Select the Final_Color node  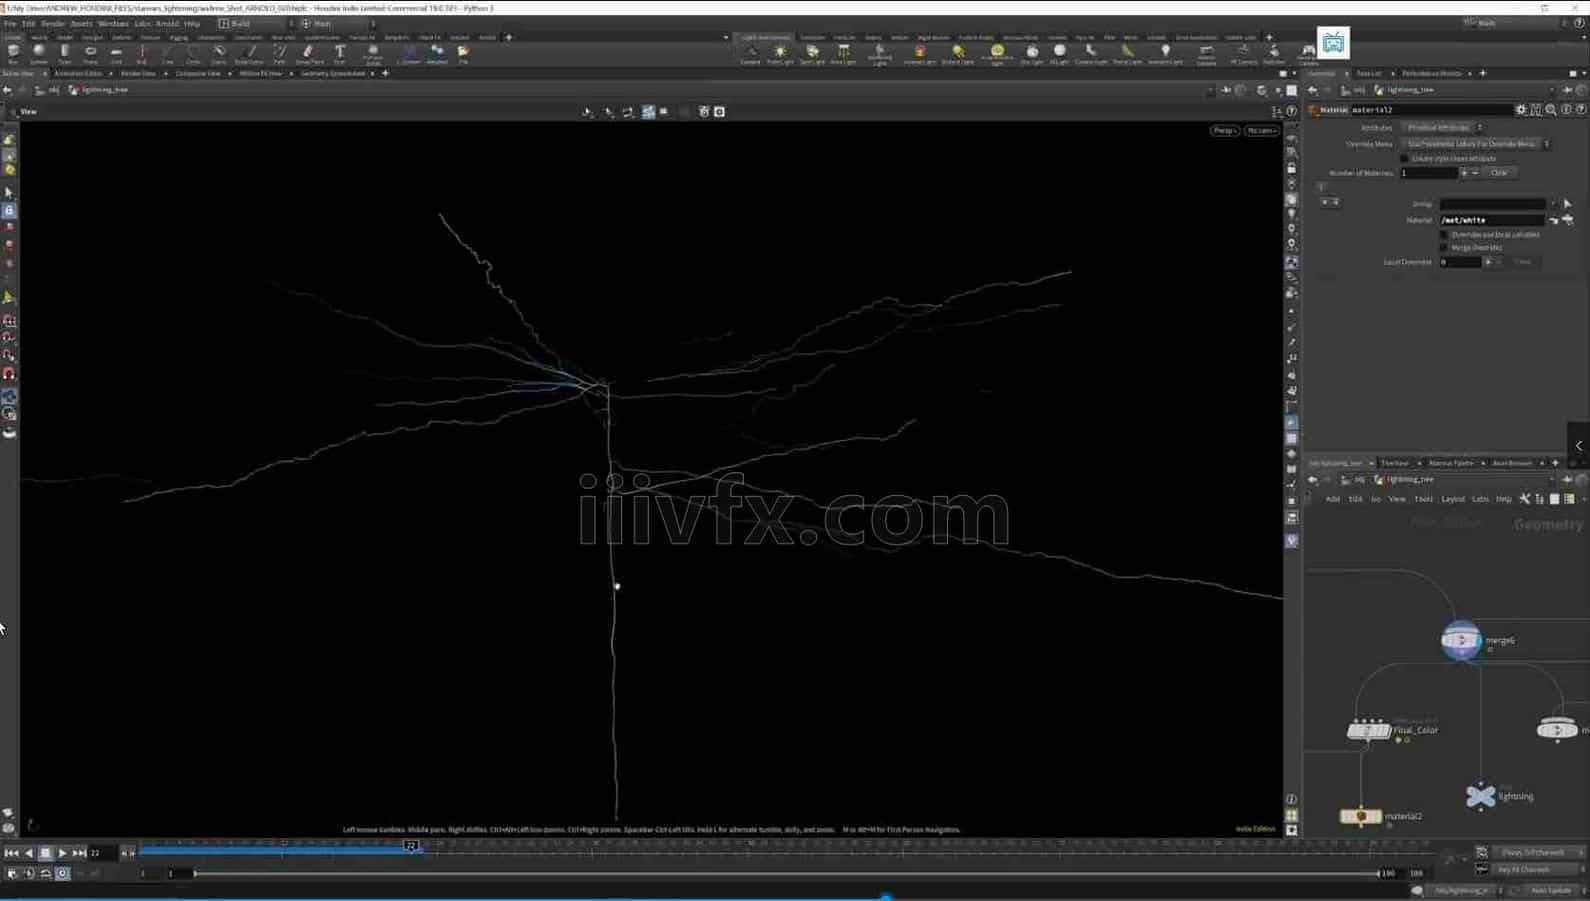point(1369,730)
